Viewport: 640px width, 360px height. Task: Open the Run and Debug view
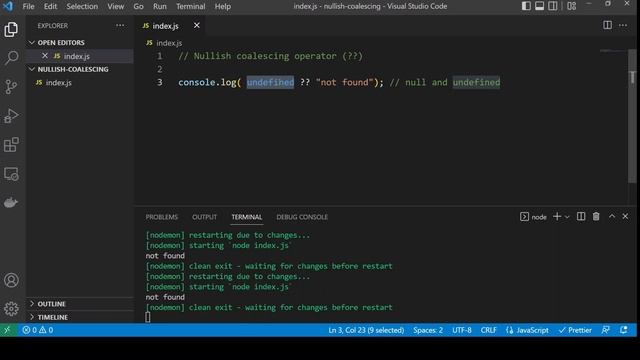click(x=11, y=116)
